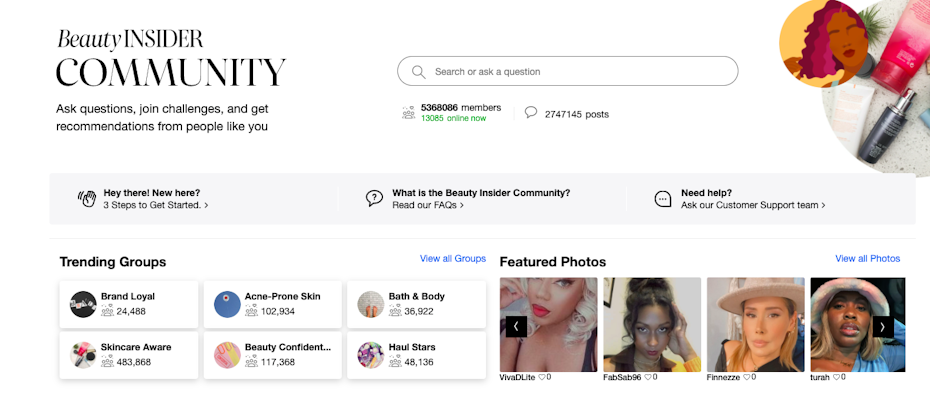Like turah's photo with the heart
This screenshot has width=930, height=408.
(836, 377)
